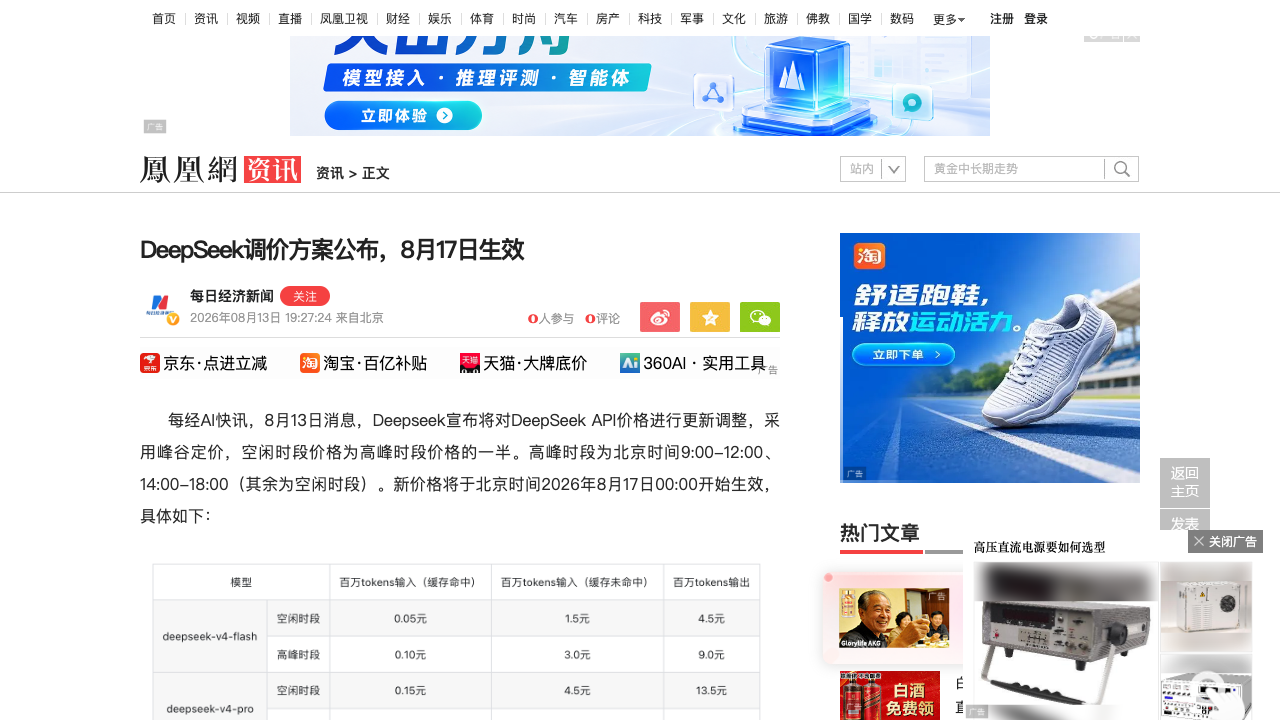Open the 评论 comments link

[603, 319]
